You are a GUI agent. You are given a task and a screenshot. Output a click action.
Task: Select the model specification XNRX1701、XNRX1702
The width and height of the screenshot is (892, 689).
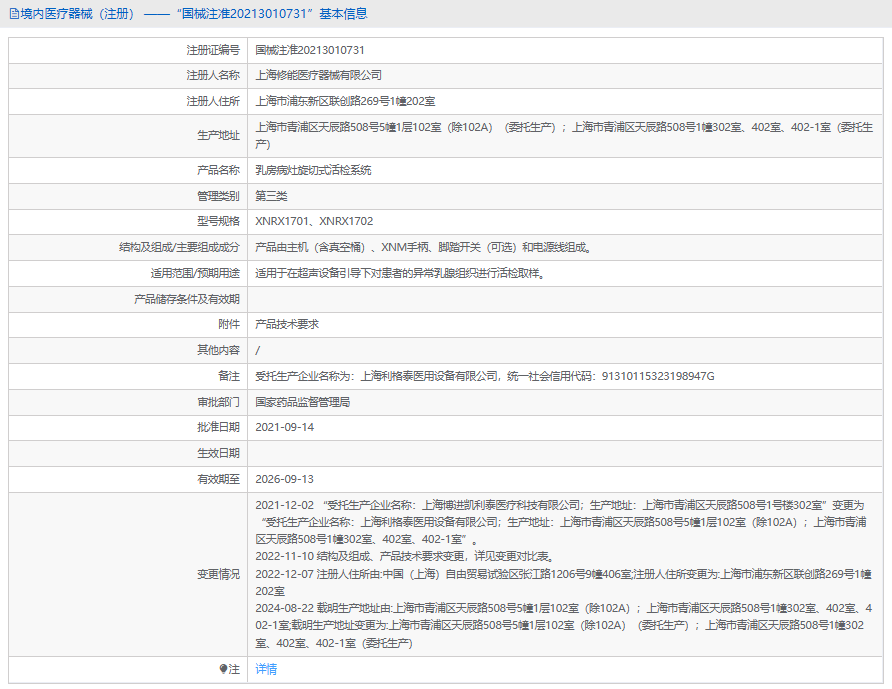click(314, 221)
